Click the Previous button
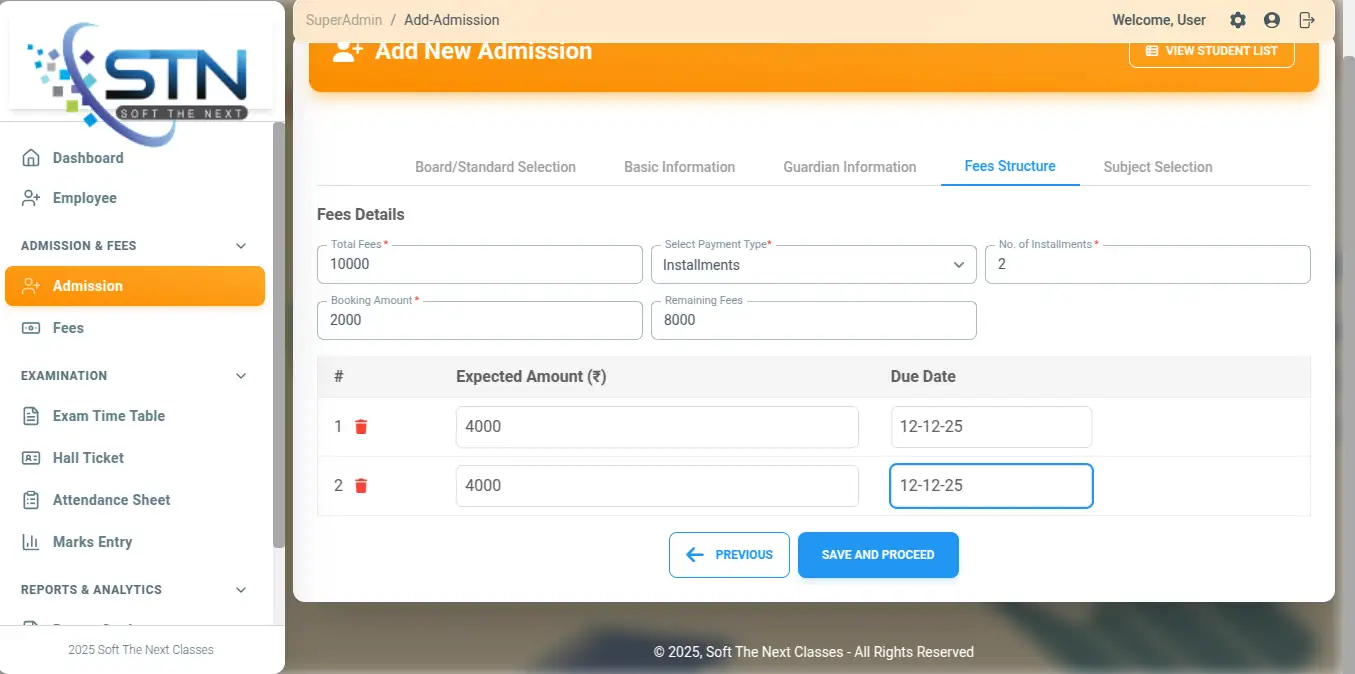 pyautogui.click(x=729, y=555)
